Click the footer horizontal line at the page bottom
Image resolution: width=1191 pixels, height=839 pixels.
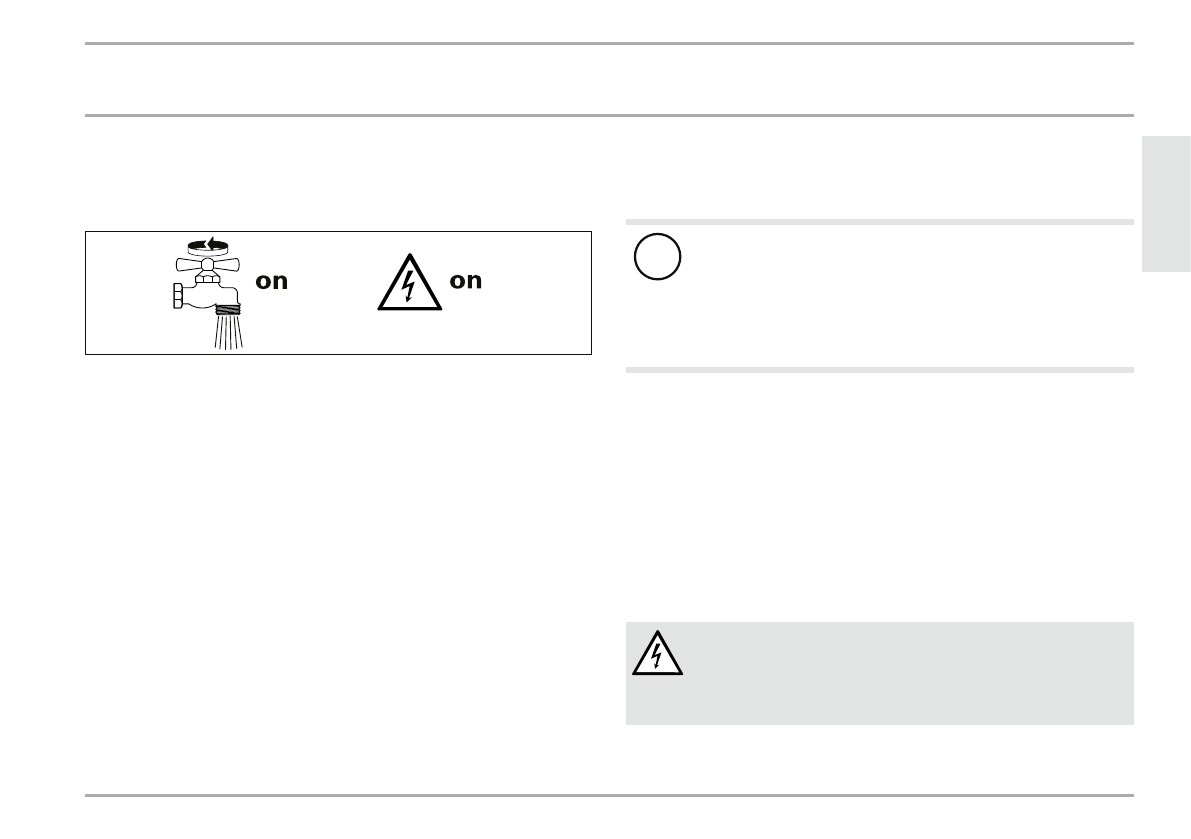click(609, 796)
